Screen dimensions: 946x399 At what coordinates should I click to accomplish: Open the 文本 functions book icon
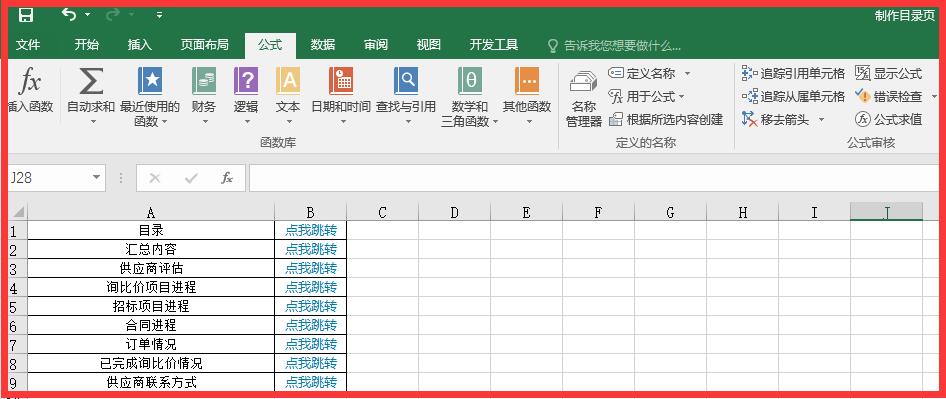click(x=288, y=81)
